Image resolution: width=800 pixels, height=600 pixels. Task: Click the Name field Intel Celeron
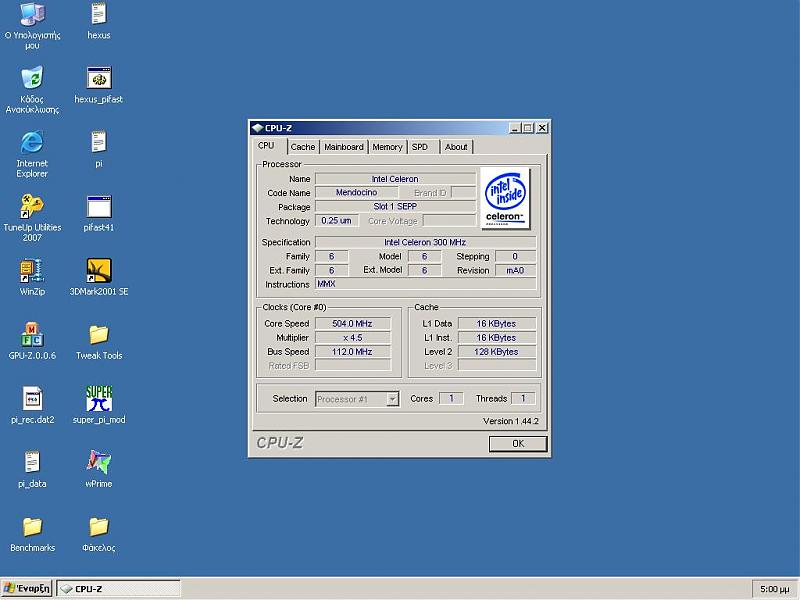click(395, 179)
